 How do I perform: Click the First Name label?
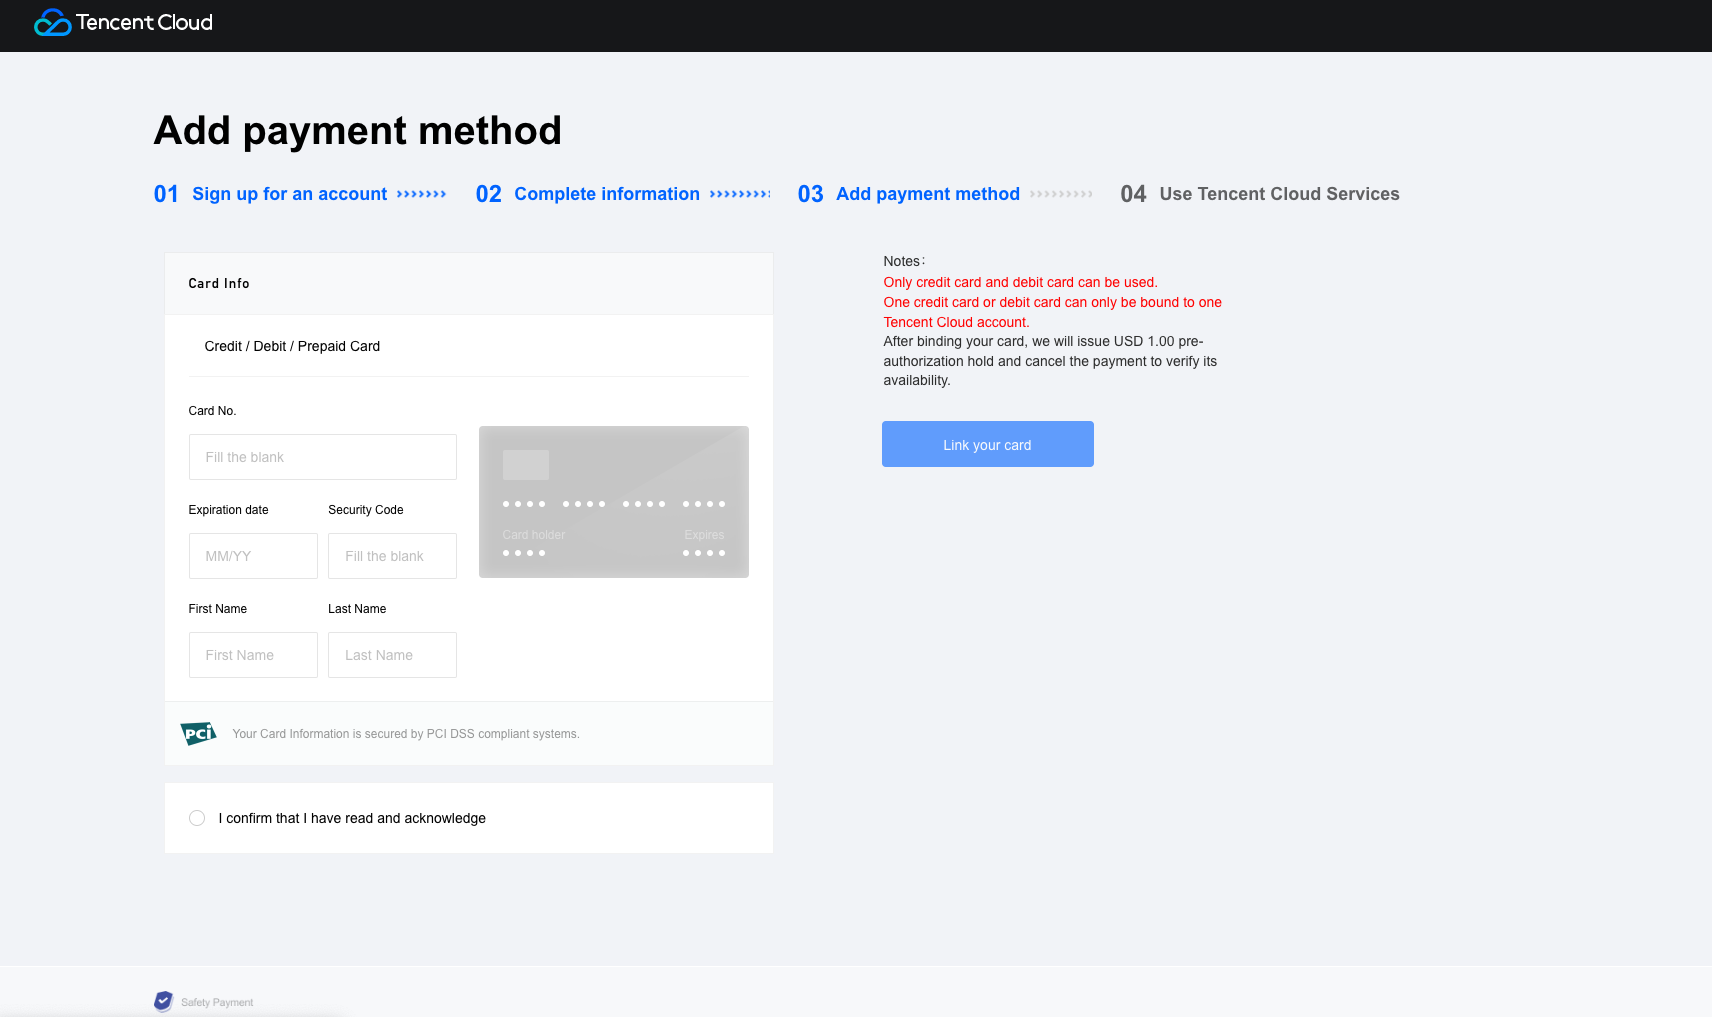click(218, 609)
